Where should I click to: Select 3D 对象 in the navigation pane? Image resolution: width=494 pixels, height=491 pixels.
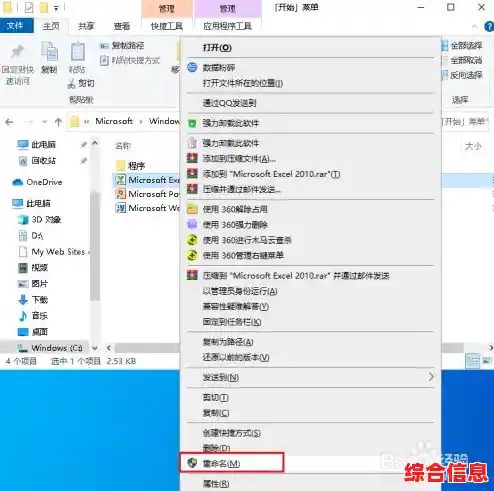coord(40,219)
